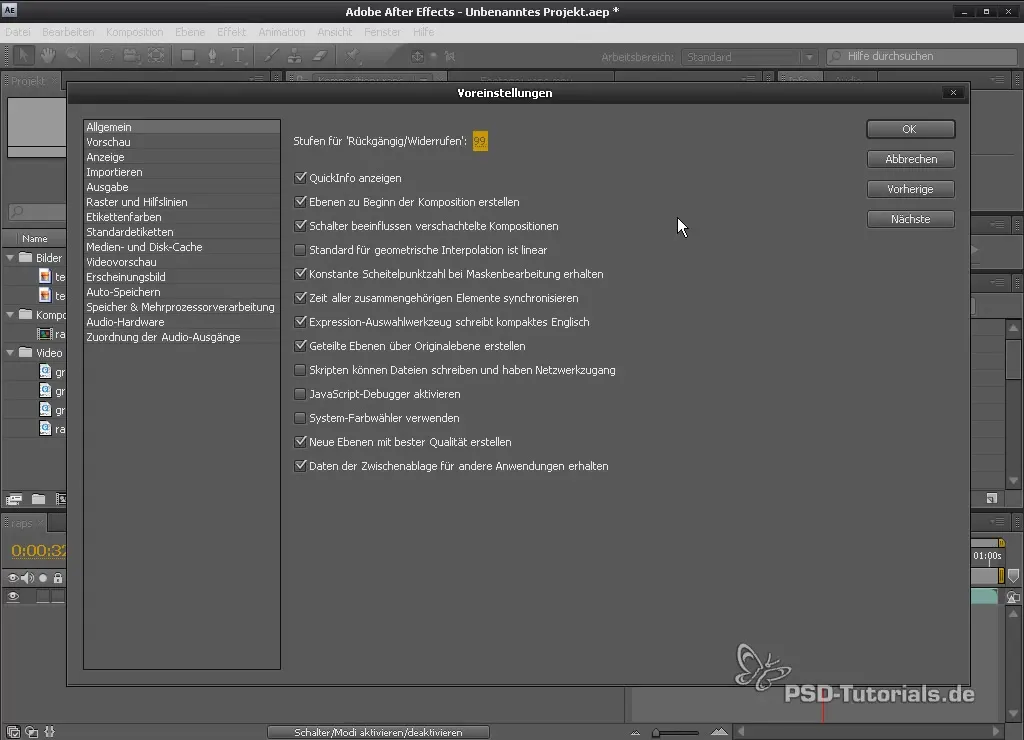
Task: Check 'JavaScript-Debugger aktivieren'
Action: point(300,394)
